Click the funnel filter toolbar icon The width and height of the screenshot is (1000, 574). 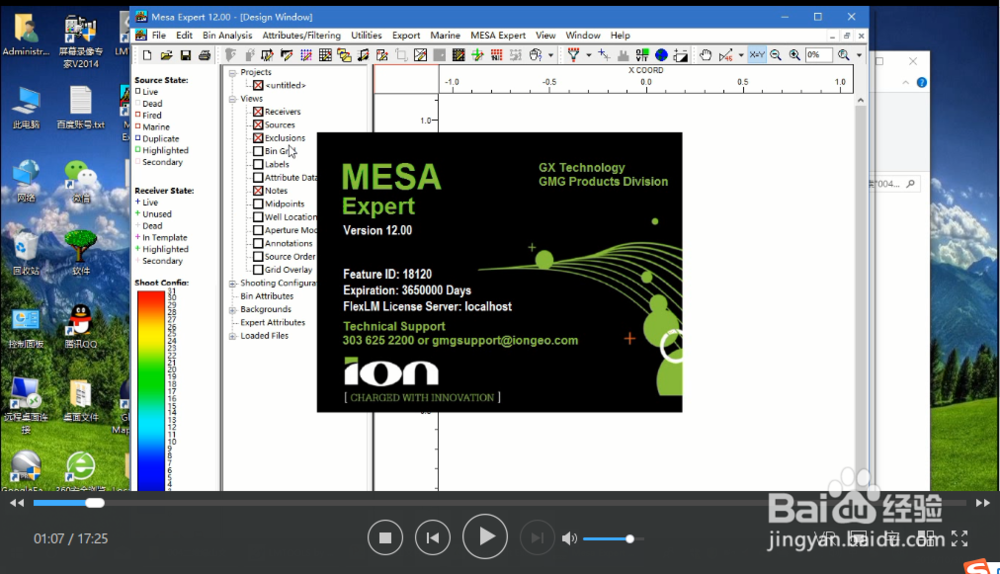[x=573, y=55]
